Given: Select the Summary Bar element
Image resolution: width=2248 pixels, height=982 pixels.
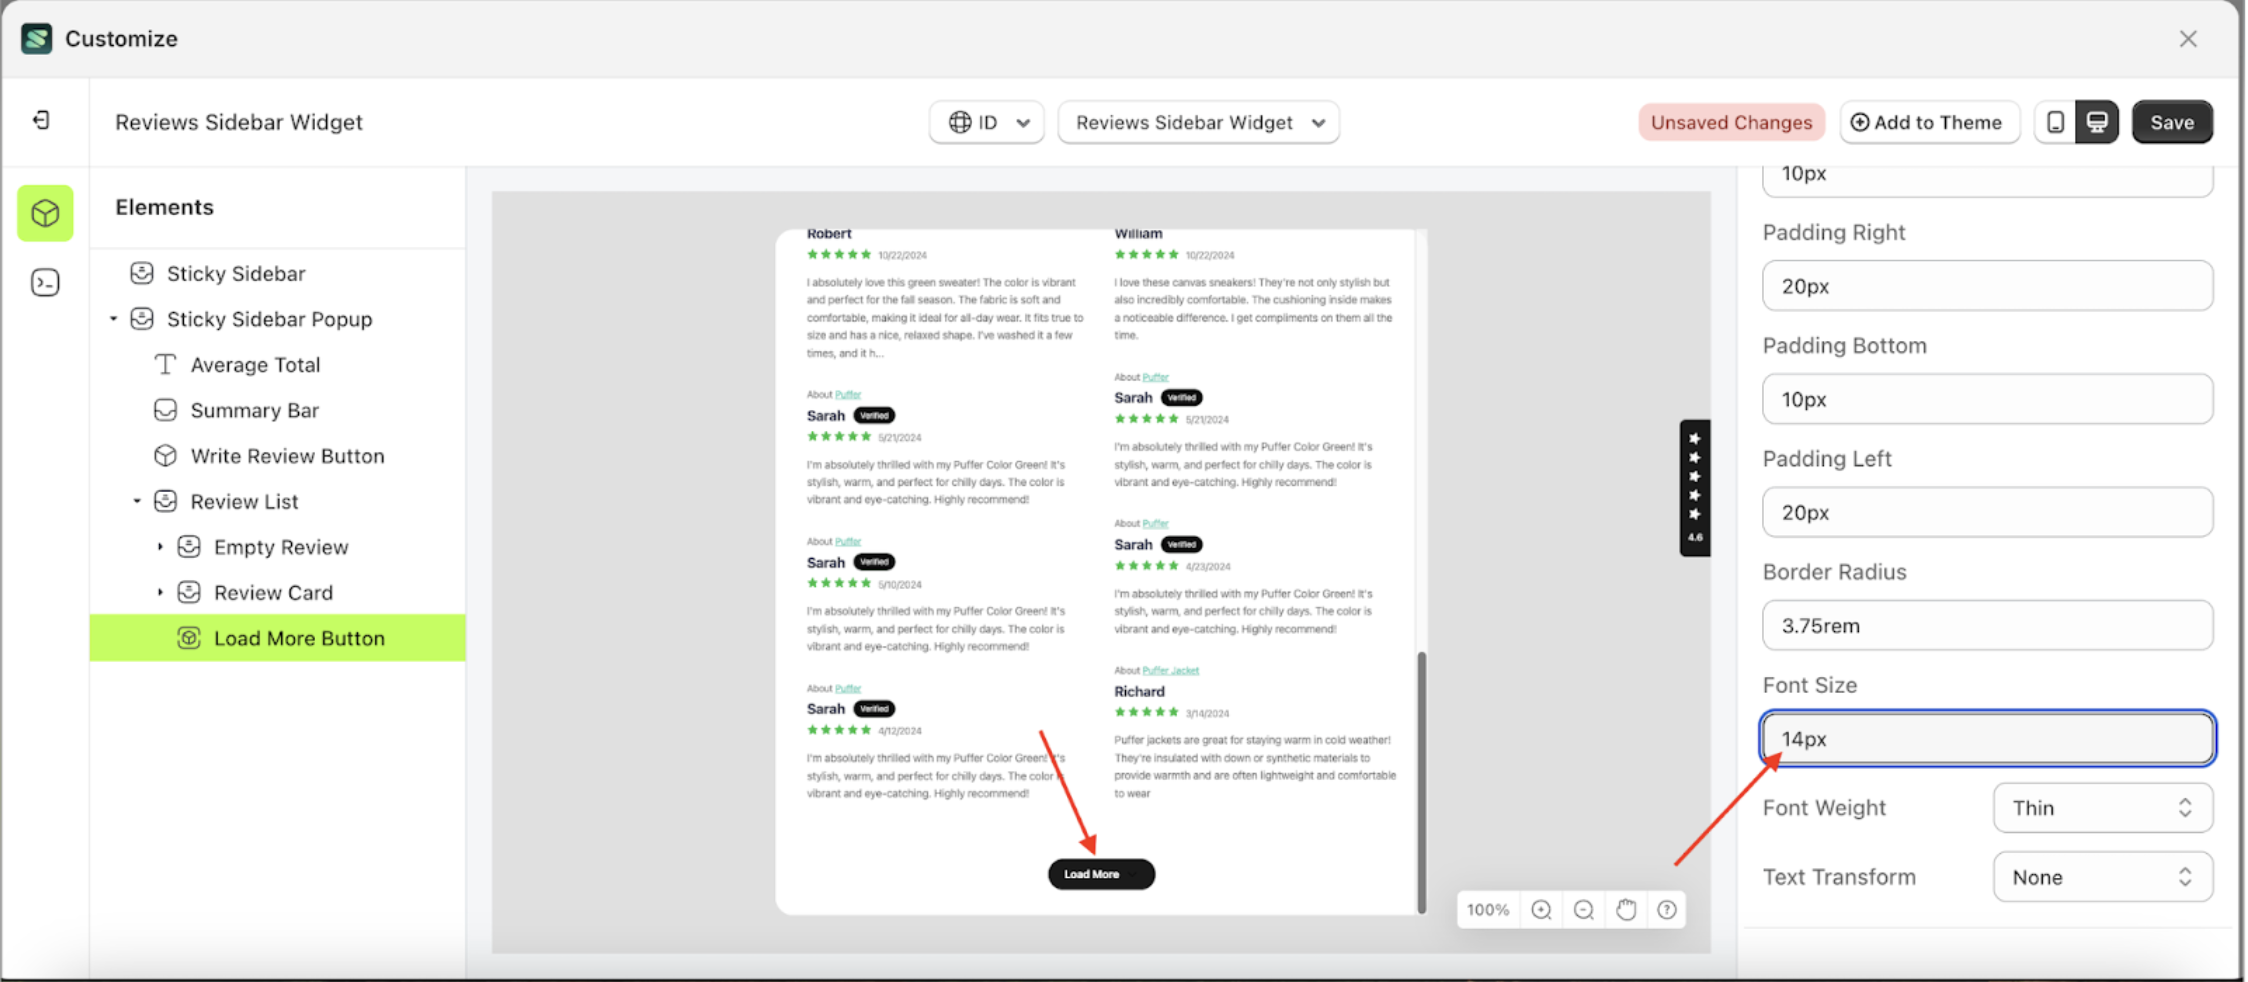Looking at the screenshot, I should pos(255,410).
